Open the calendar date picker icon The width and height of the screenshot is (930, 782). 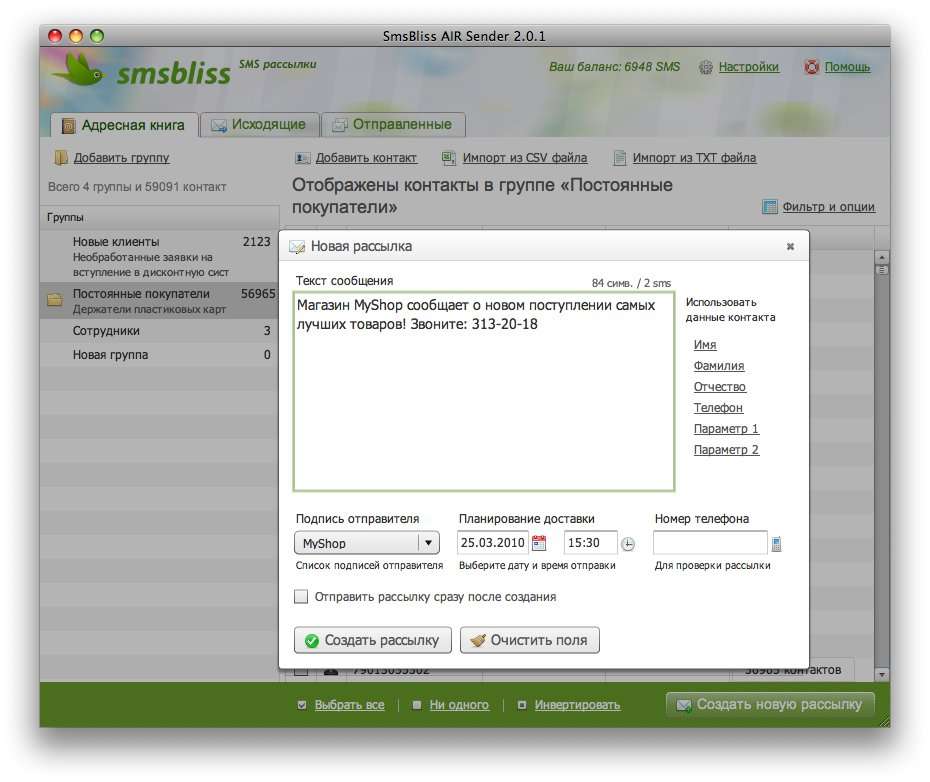coord(539,542)
